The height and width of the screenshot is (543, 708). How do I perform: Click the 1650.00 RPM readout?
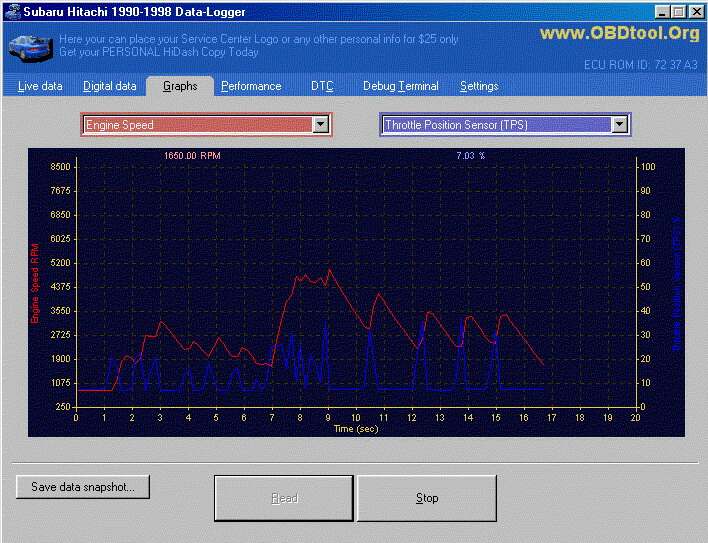tap(192, 156)
